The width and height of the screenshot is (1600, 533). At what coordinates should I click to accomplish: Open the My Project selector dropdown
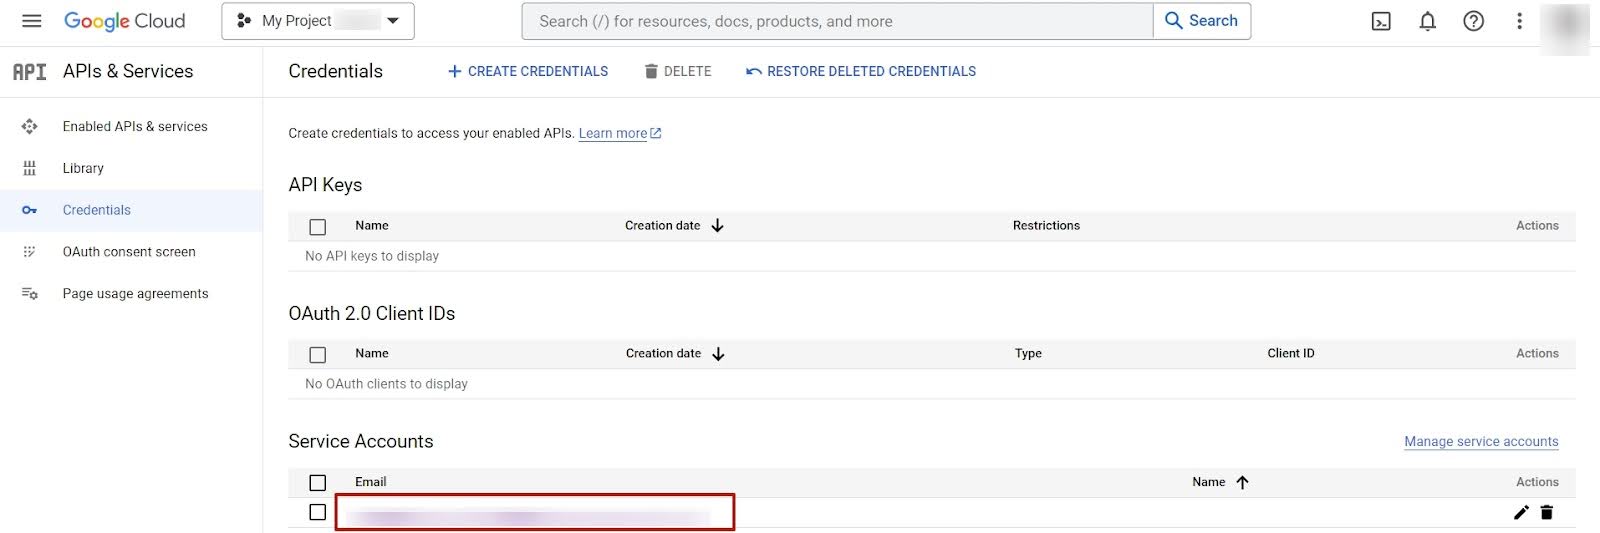point(318,21)
